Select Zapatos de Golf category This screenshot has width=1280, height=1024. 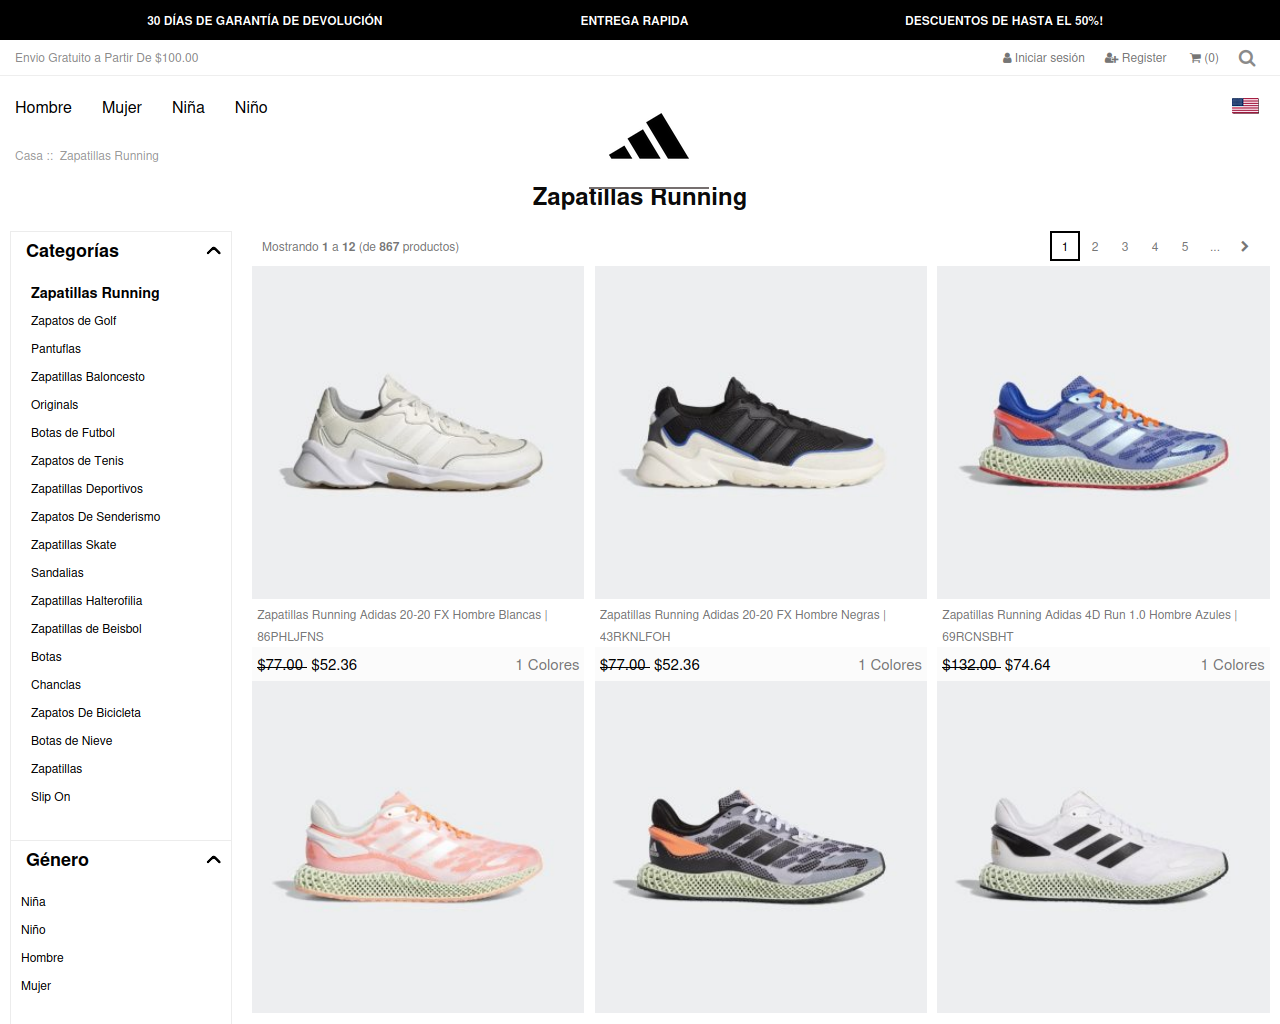coord(74,321)
